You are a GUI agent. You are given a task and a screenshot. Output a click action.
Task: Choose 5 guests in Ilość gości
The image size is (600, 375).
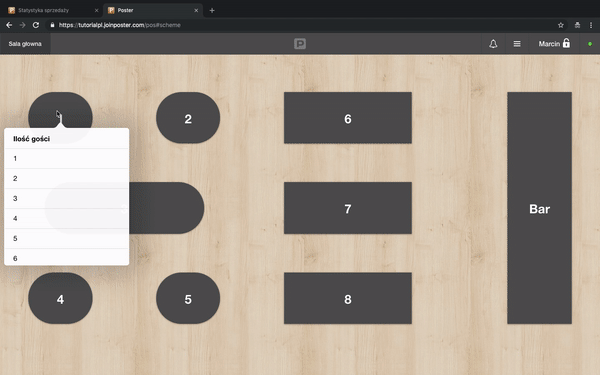point(67,238)
